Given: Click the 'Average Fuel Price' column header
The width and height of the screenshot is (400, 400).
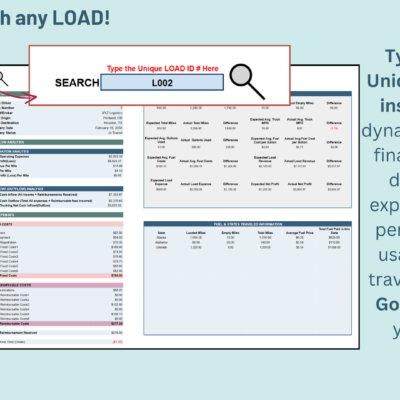Looking at the screenshot, I should (x=300, y=233).
